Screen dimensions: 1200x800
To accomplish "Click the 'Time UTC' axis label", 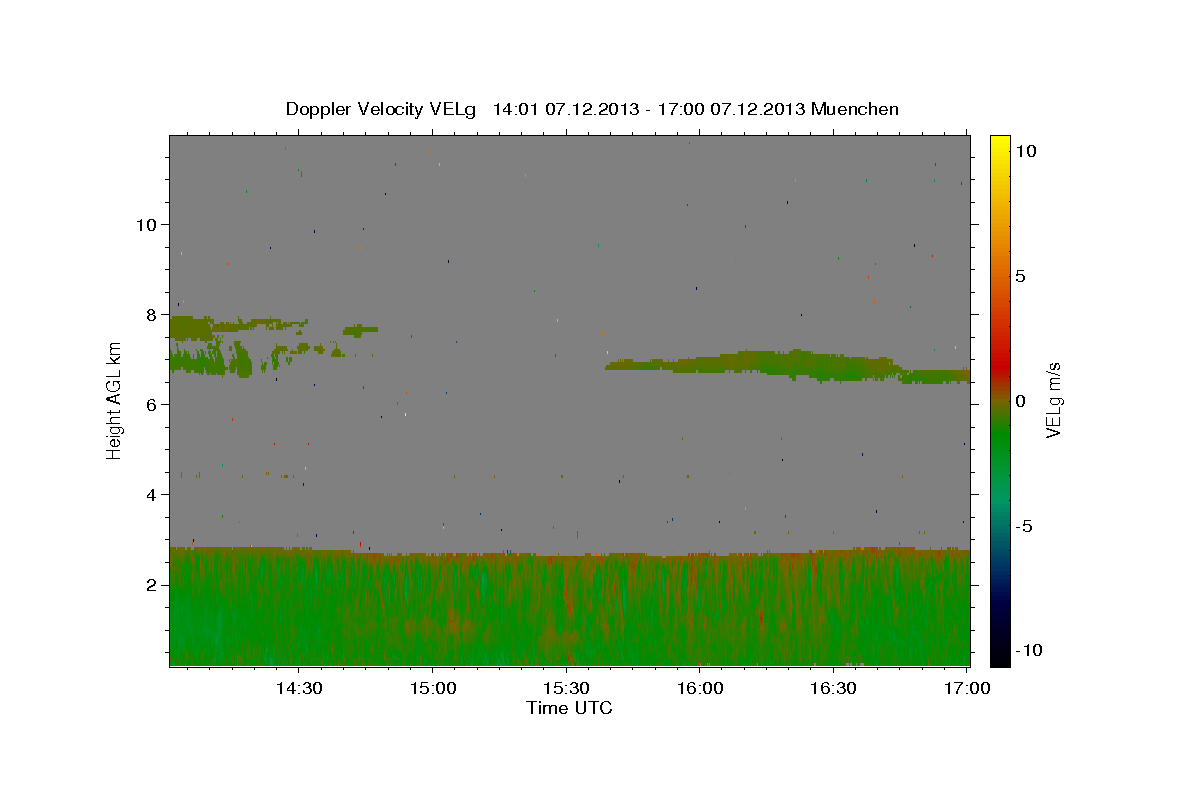I will click(x=569, y=708).
